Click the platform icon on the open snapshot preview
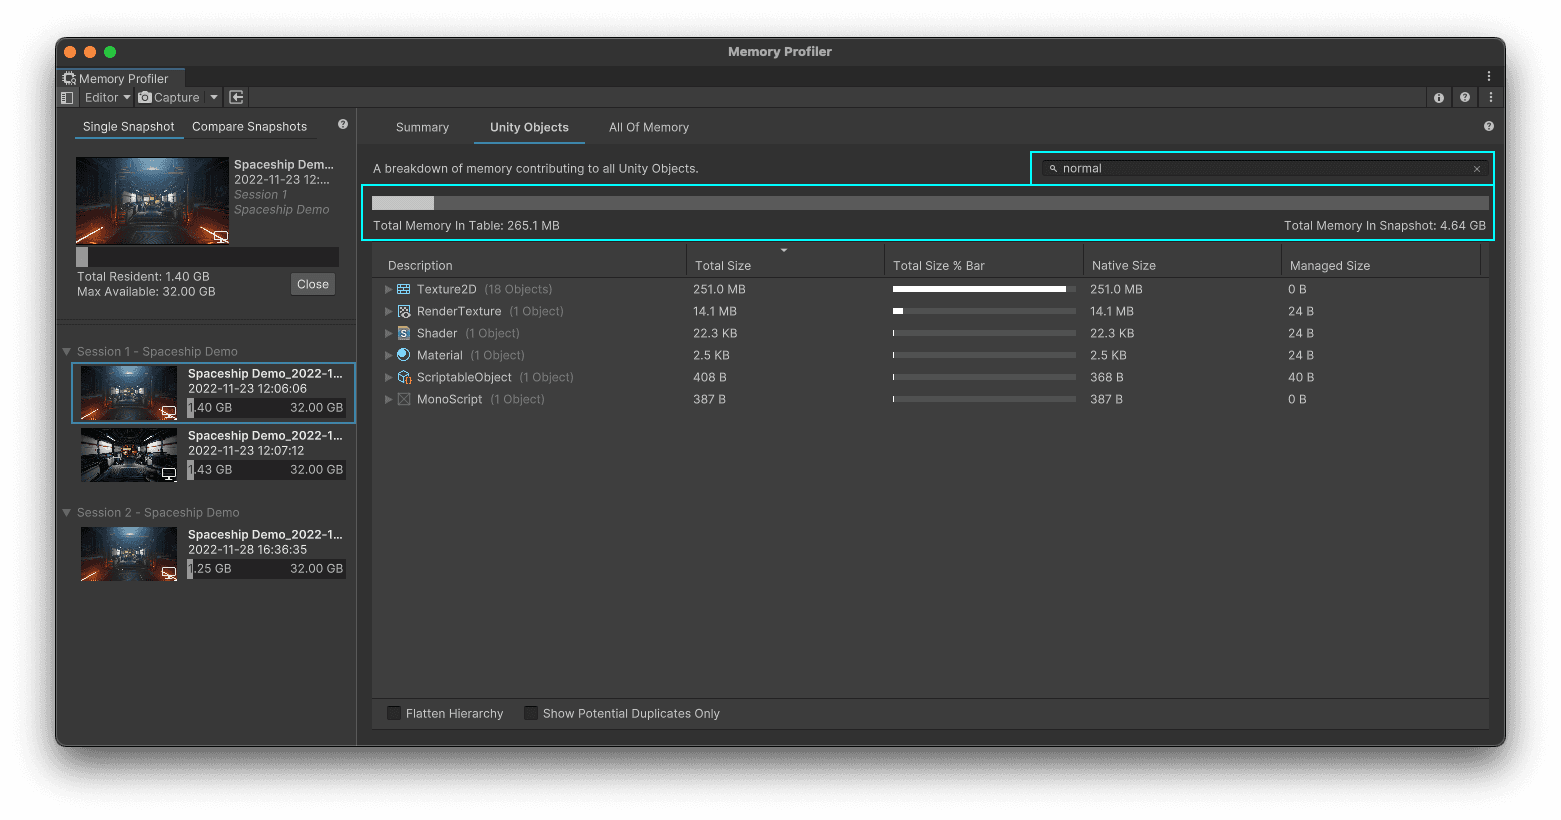 click(221, 237)
